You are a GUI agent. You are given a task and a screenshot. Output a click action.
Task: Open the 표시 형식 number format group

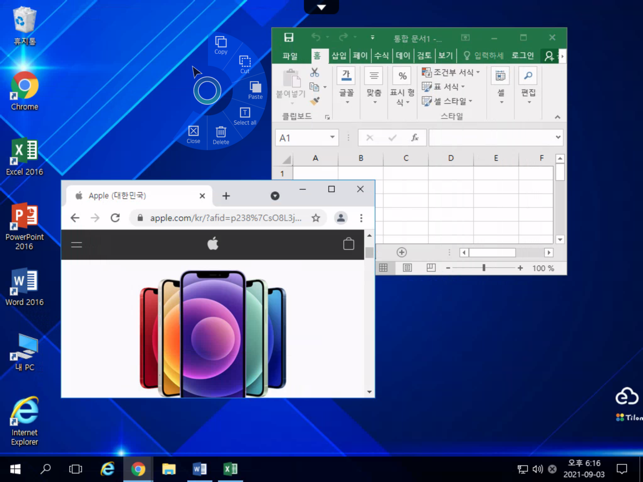(402, 87)
